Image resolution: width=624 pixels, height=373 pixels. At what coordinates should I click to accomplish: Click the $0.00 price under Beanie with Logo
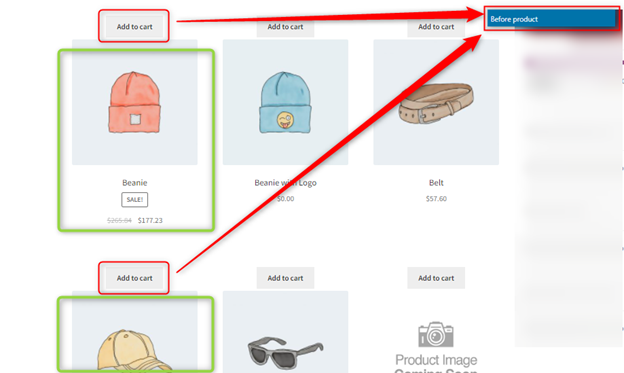pos(285,198)
